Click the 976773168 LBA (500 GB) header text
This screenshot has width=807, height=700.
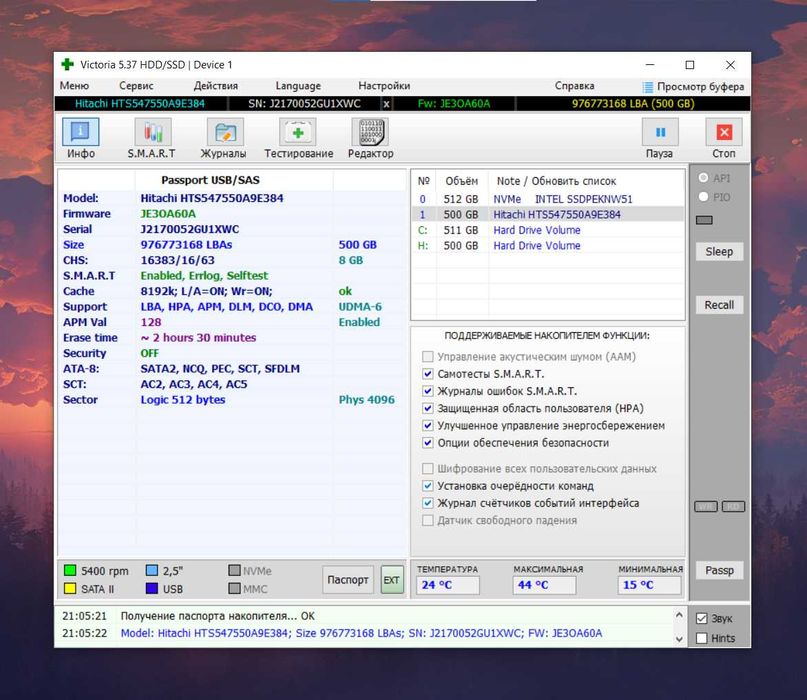pos(633,104)
